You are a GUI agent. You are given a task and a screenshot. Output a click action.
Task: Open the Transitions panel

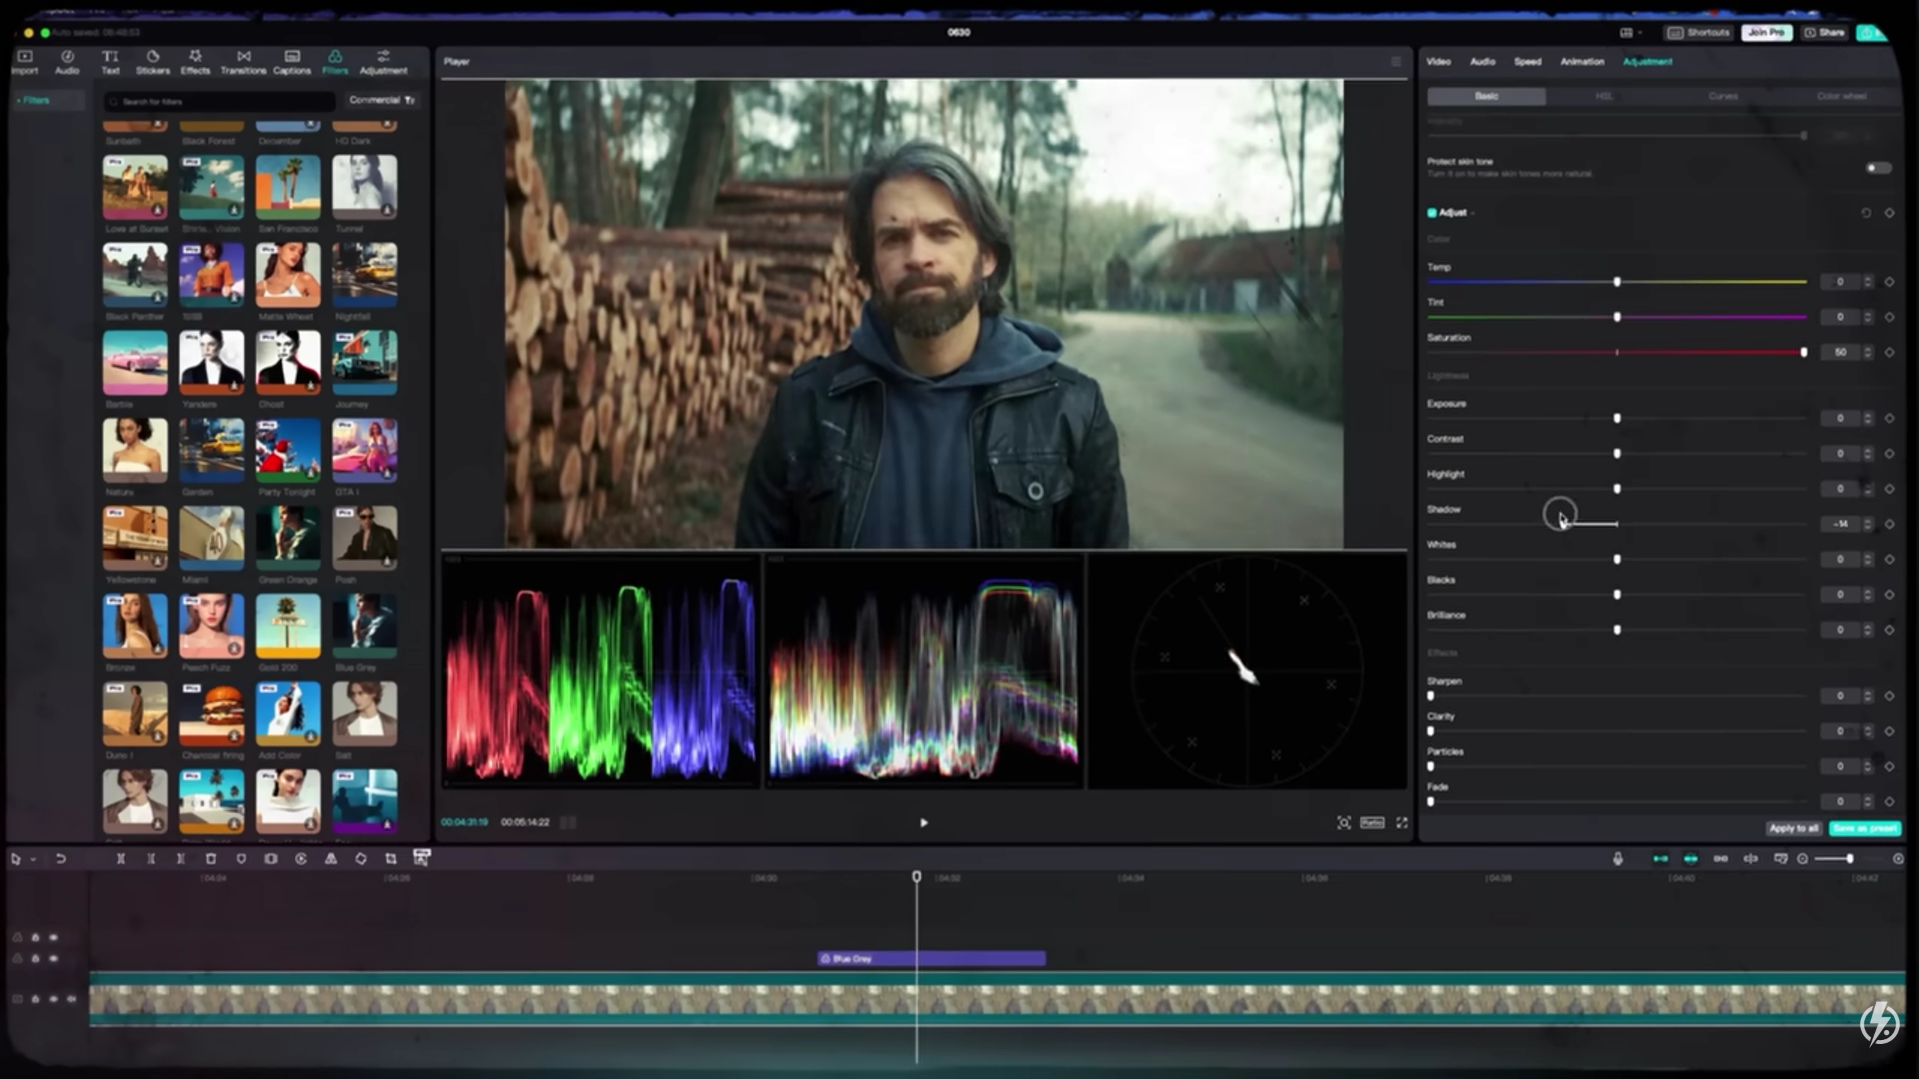[243, 62]
